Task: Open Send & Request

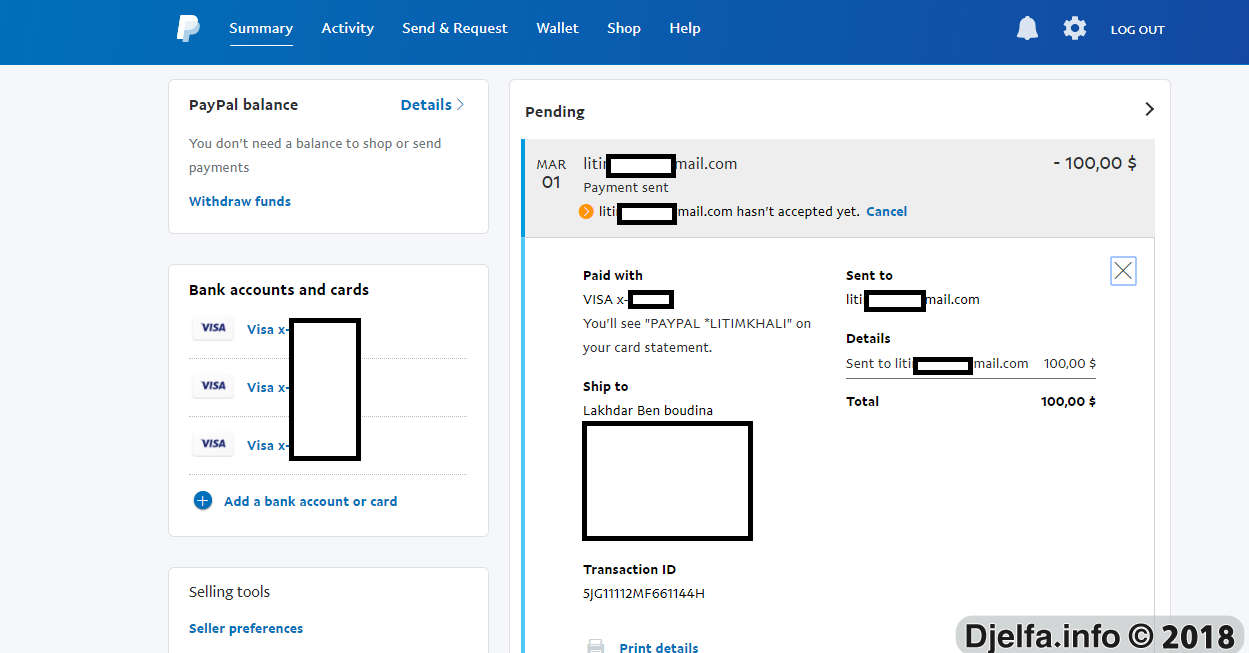Action: pos(455,28)
